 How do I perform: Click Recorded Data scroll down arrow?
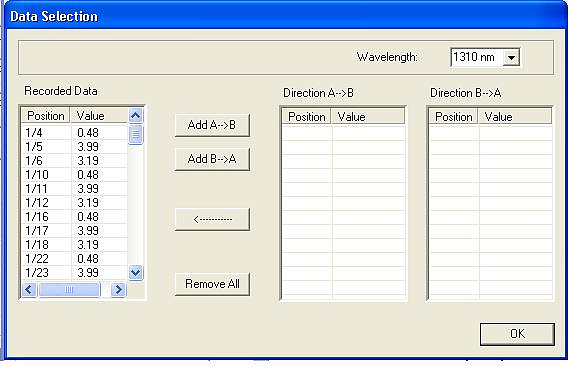(135, 272)
